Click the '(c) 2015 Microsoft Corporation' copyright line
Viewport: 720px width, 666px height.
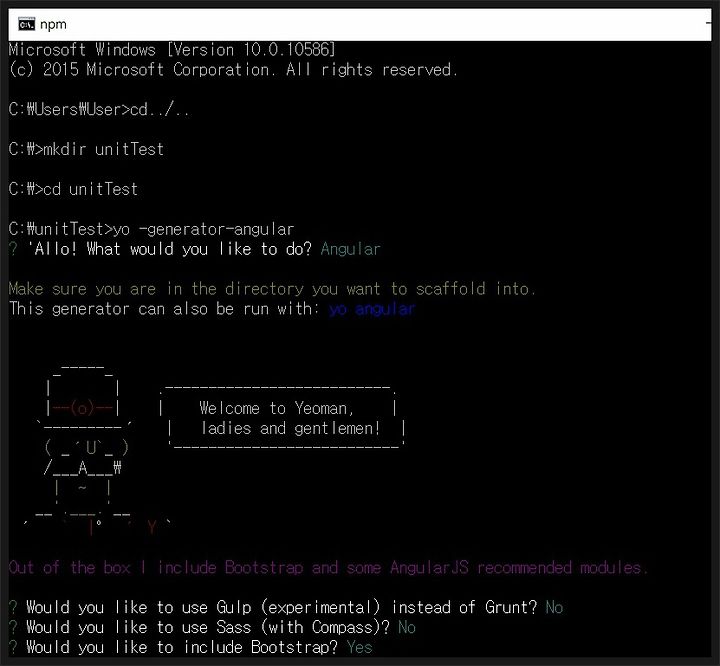coord(233,70)
